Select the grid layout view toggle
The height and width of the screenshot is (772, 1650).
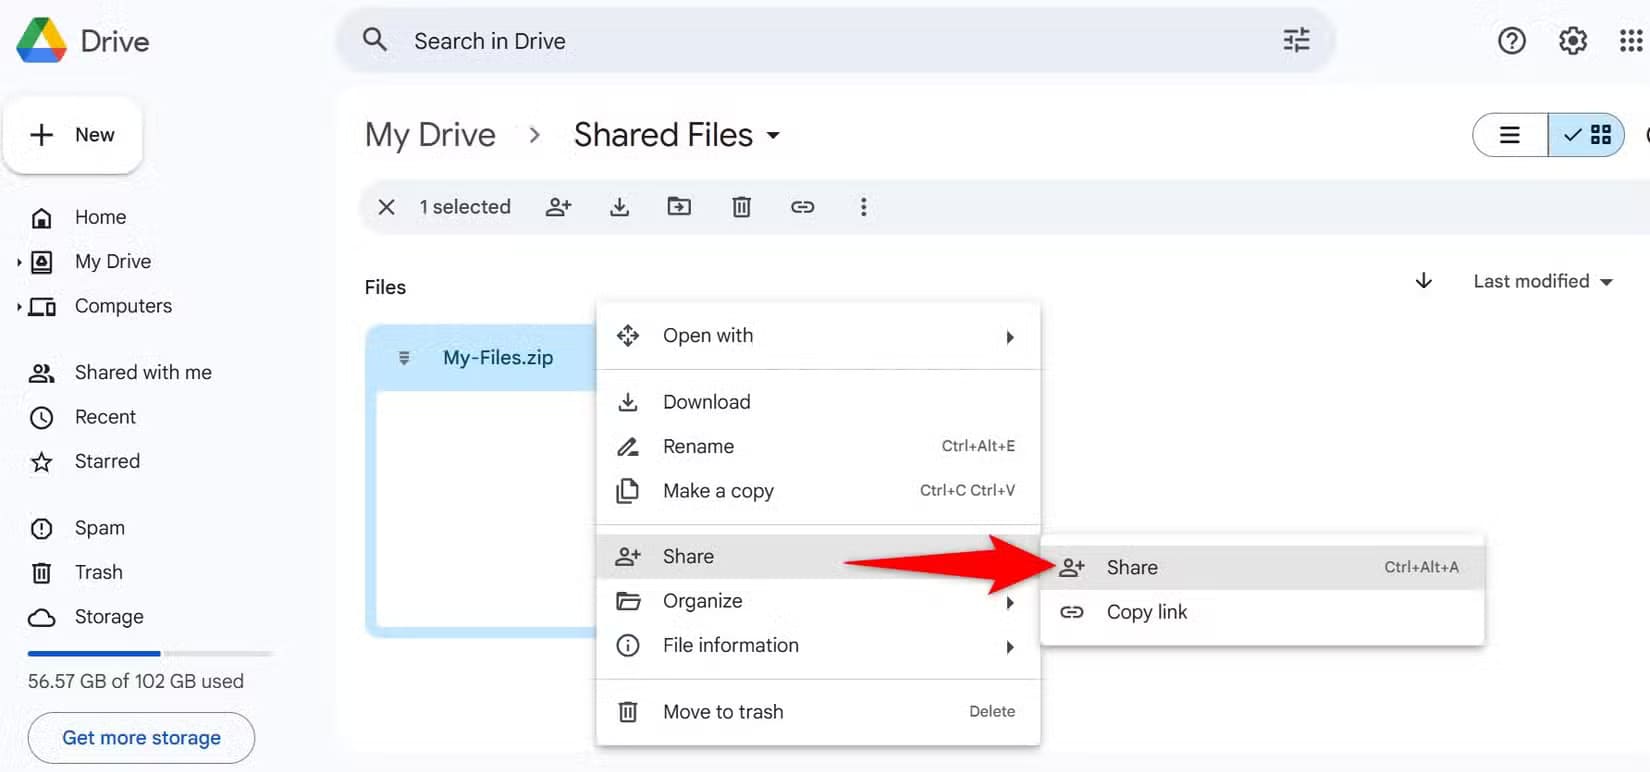pos(1587,135)
